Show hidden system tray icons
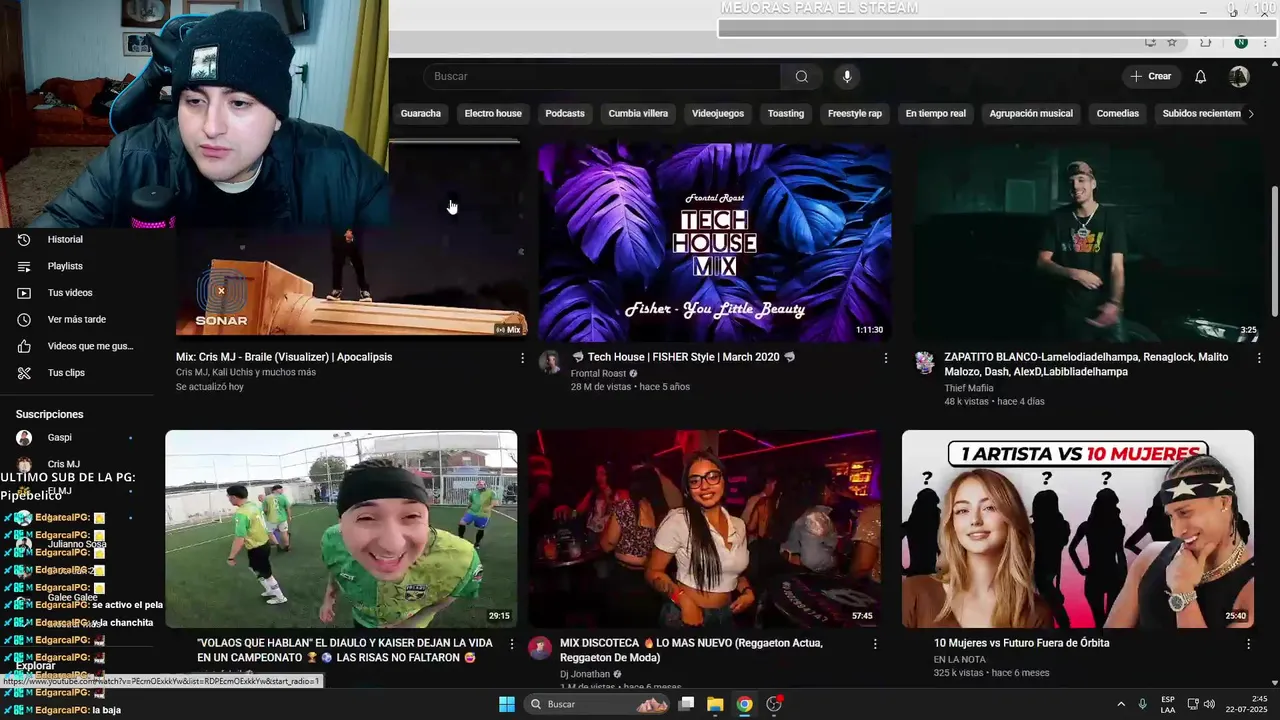This screenshot has height=720, width=1280. 1121,705
